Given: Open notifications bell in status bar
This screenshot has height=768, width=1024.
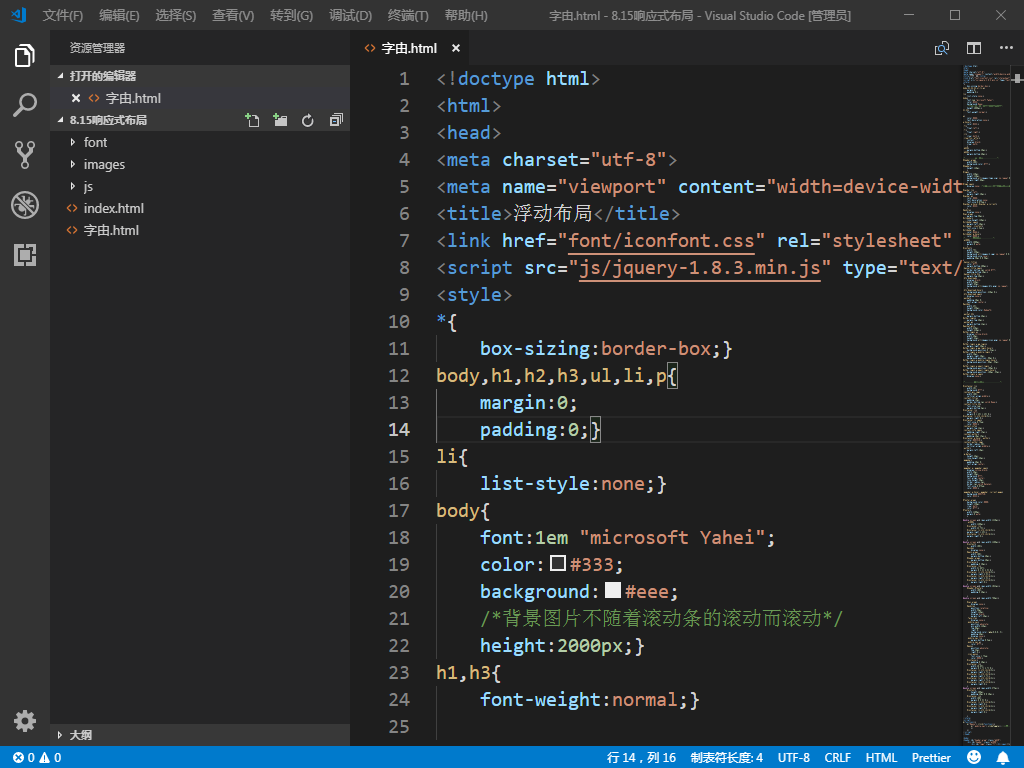Looking at the screenshot, I should [1002, 758].
